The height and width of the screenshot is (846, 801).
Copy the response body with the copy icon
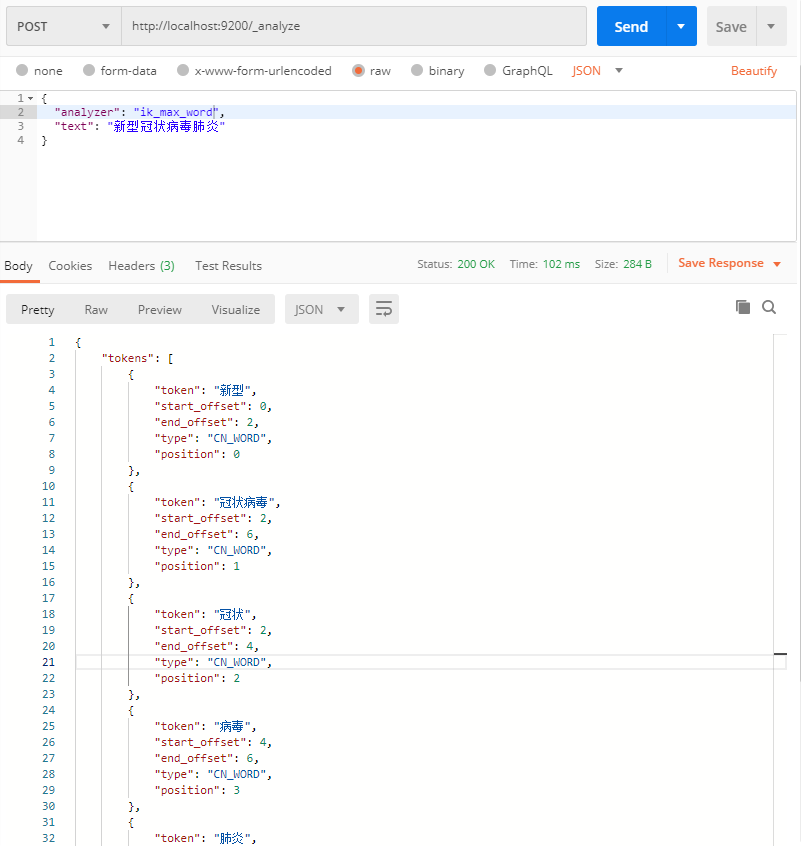[743, 307]
